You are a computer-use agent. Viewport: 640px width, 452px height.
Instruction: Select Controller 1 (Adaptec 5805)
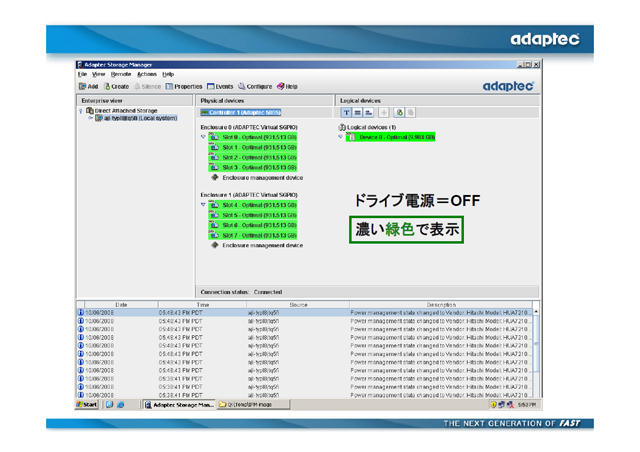(240, 112)
